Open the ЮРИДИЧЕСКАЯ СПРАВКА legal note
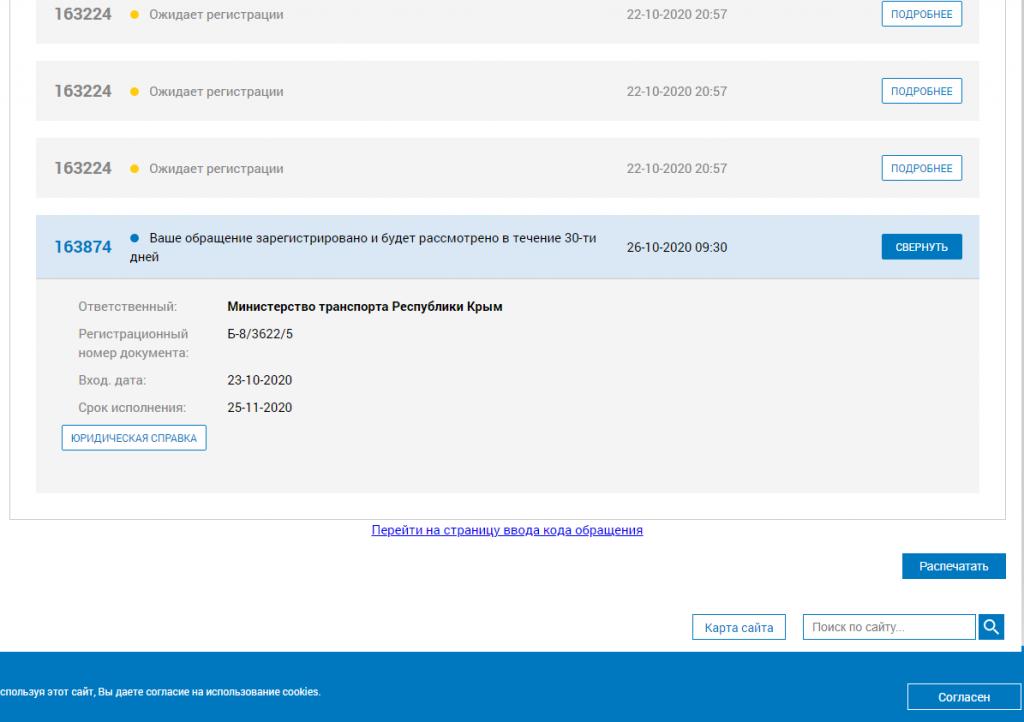This screenshot has width=1024, height=722. tap(134, 438)
